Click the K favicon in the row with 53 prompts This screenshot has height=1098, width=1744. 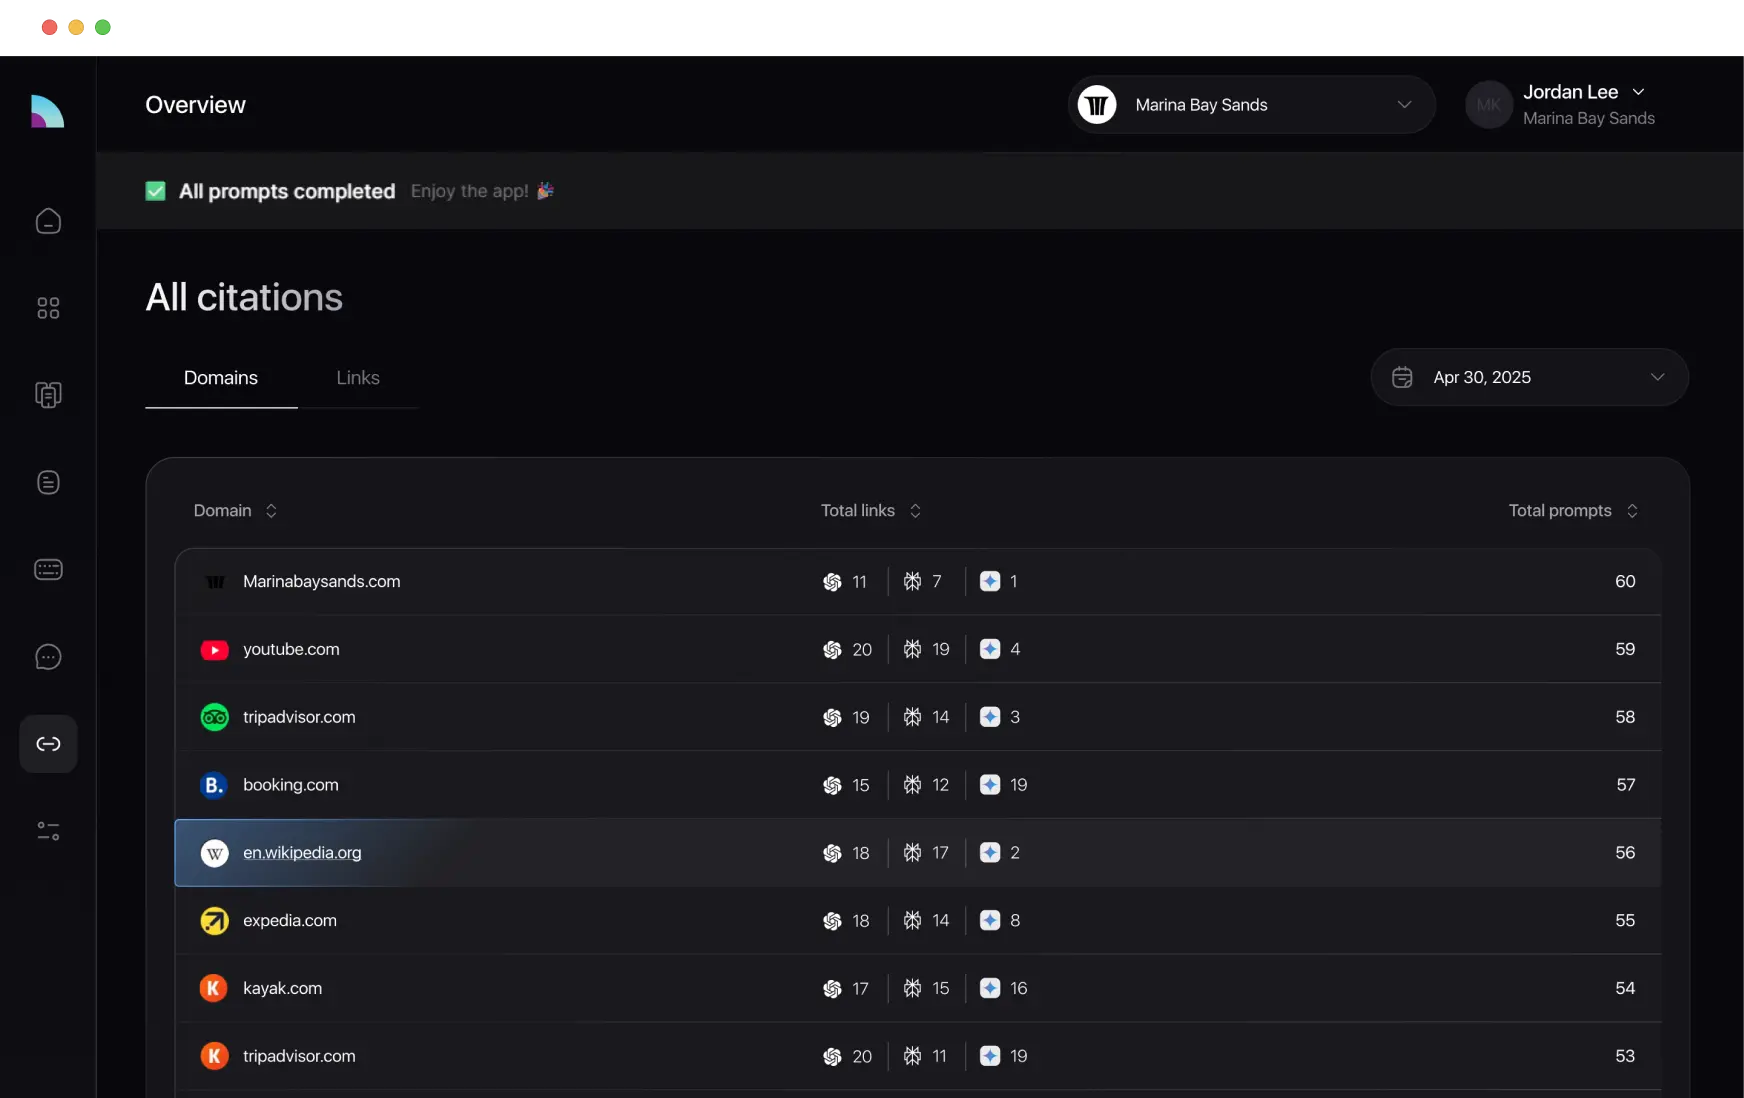pos(214,1056)
